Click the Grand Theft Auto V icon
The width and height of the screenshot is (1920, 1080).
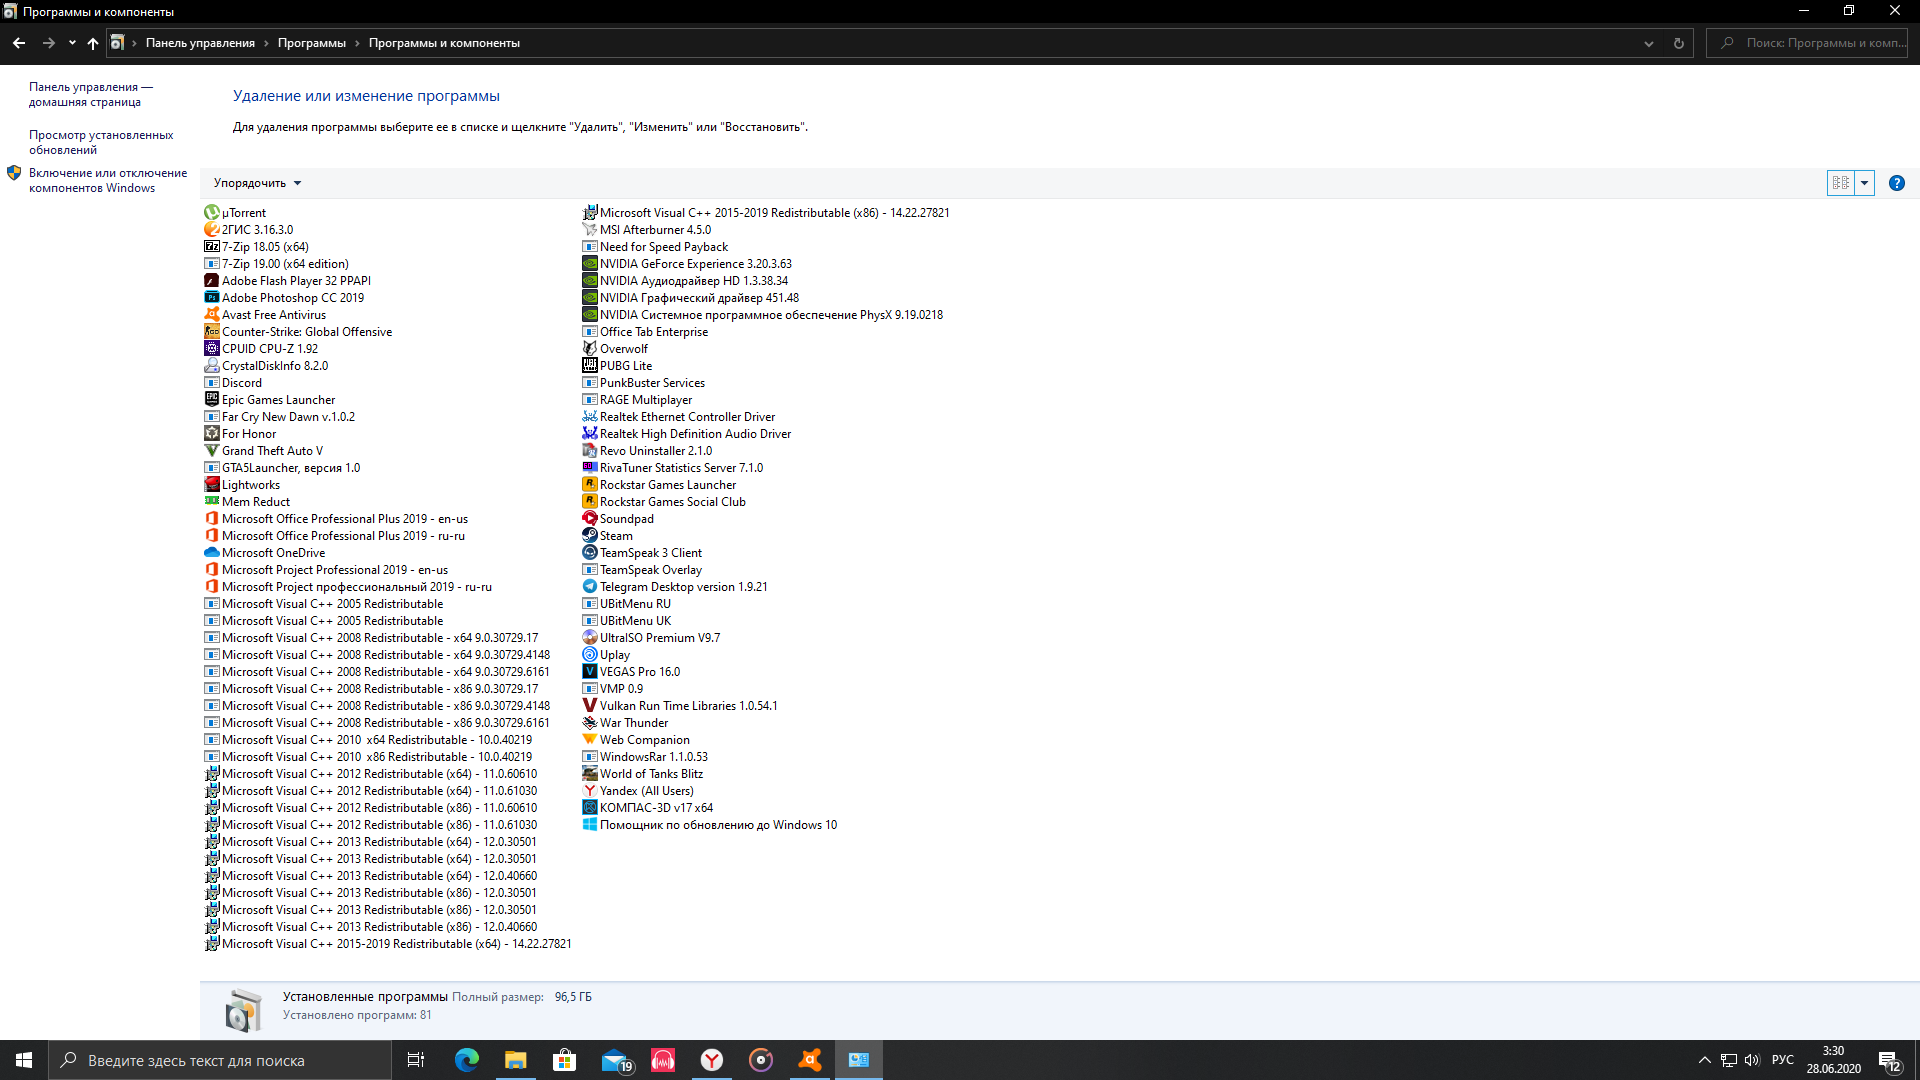pyautogui.click(x=211, y=451)
